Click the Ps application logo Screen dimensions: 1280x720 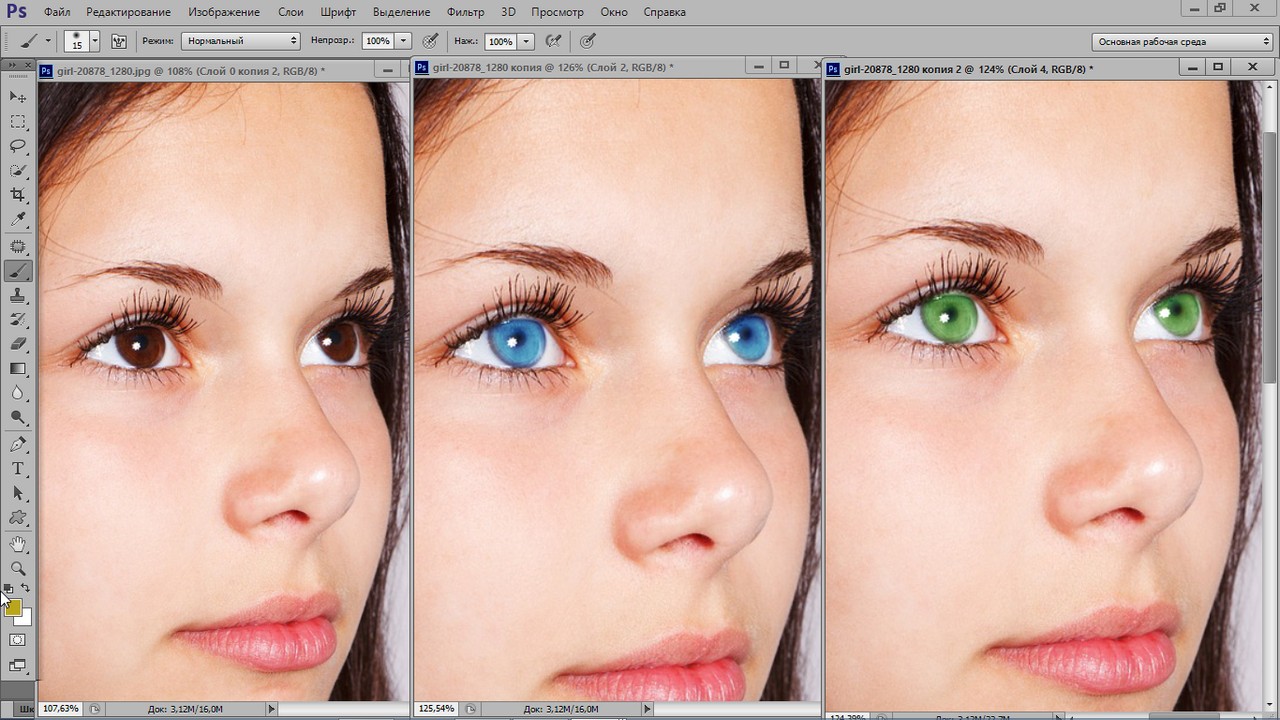pos(16,12)
